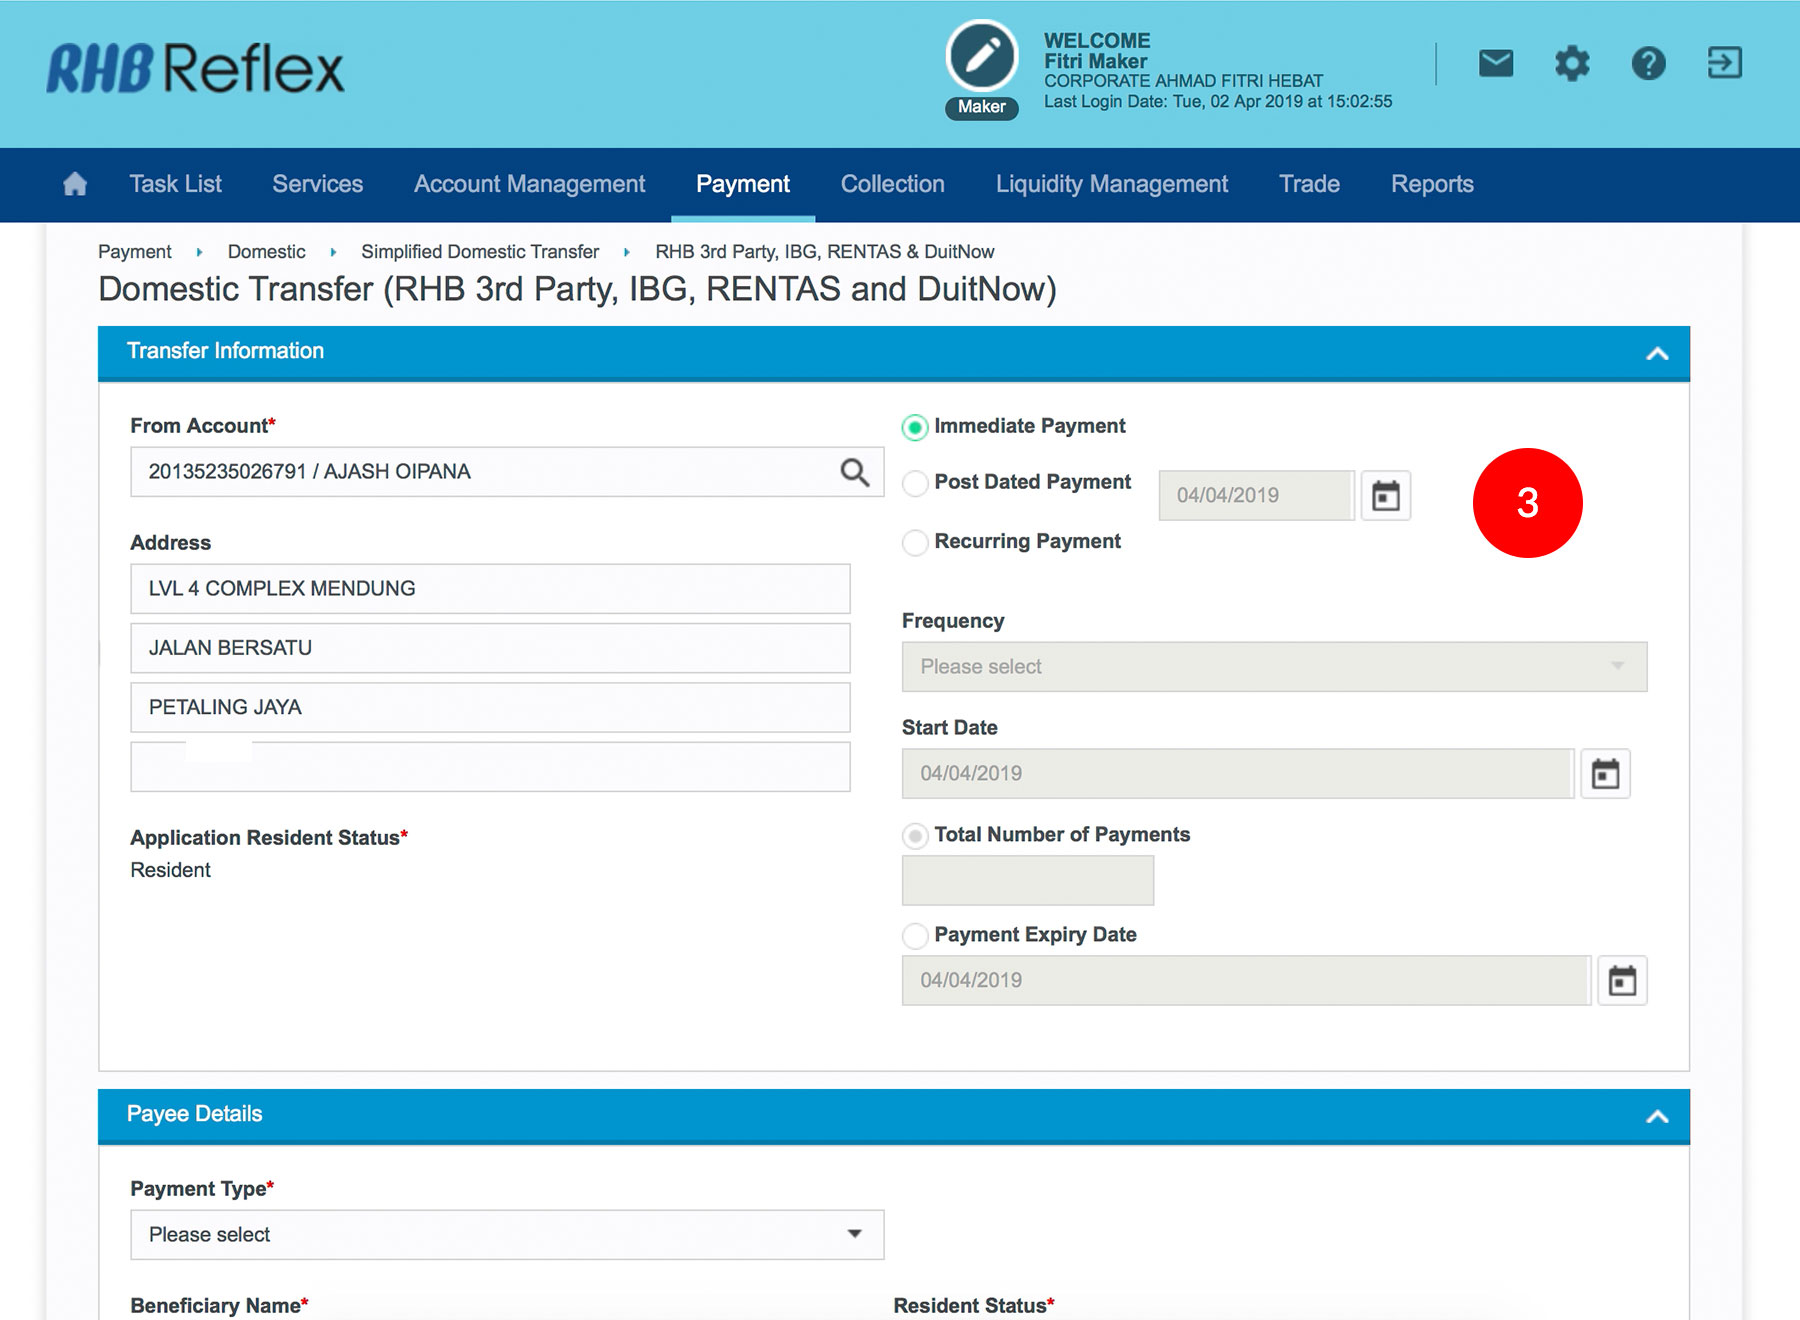
Task: Open calendar for Post Dated Payment
Action: click(1385, 496)
